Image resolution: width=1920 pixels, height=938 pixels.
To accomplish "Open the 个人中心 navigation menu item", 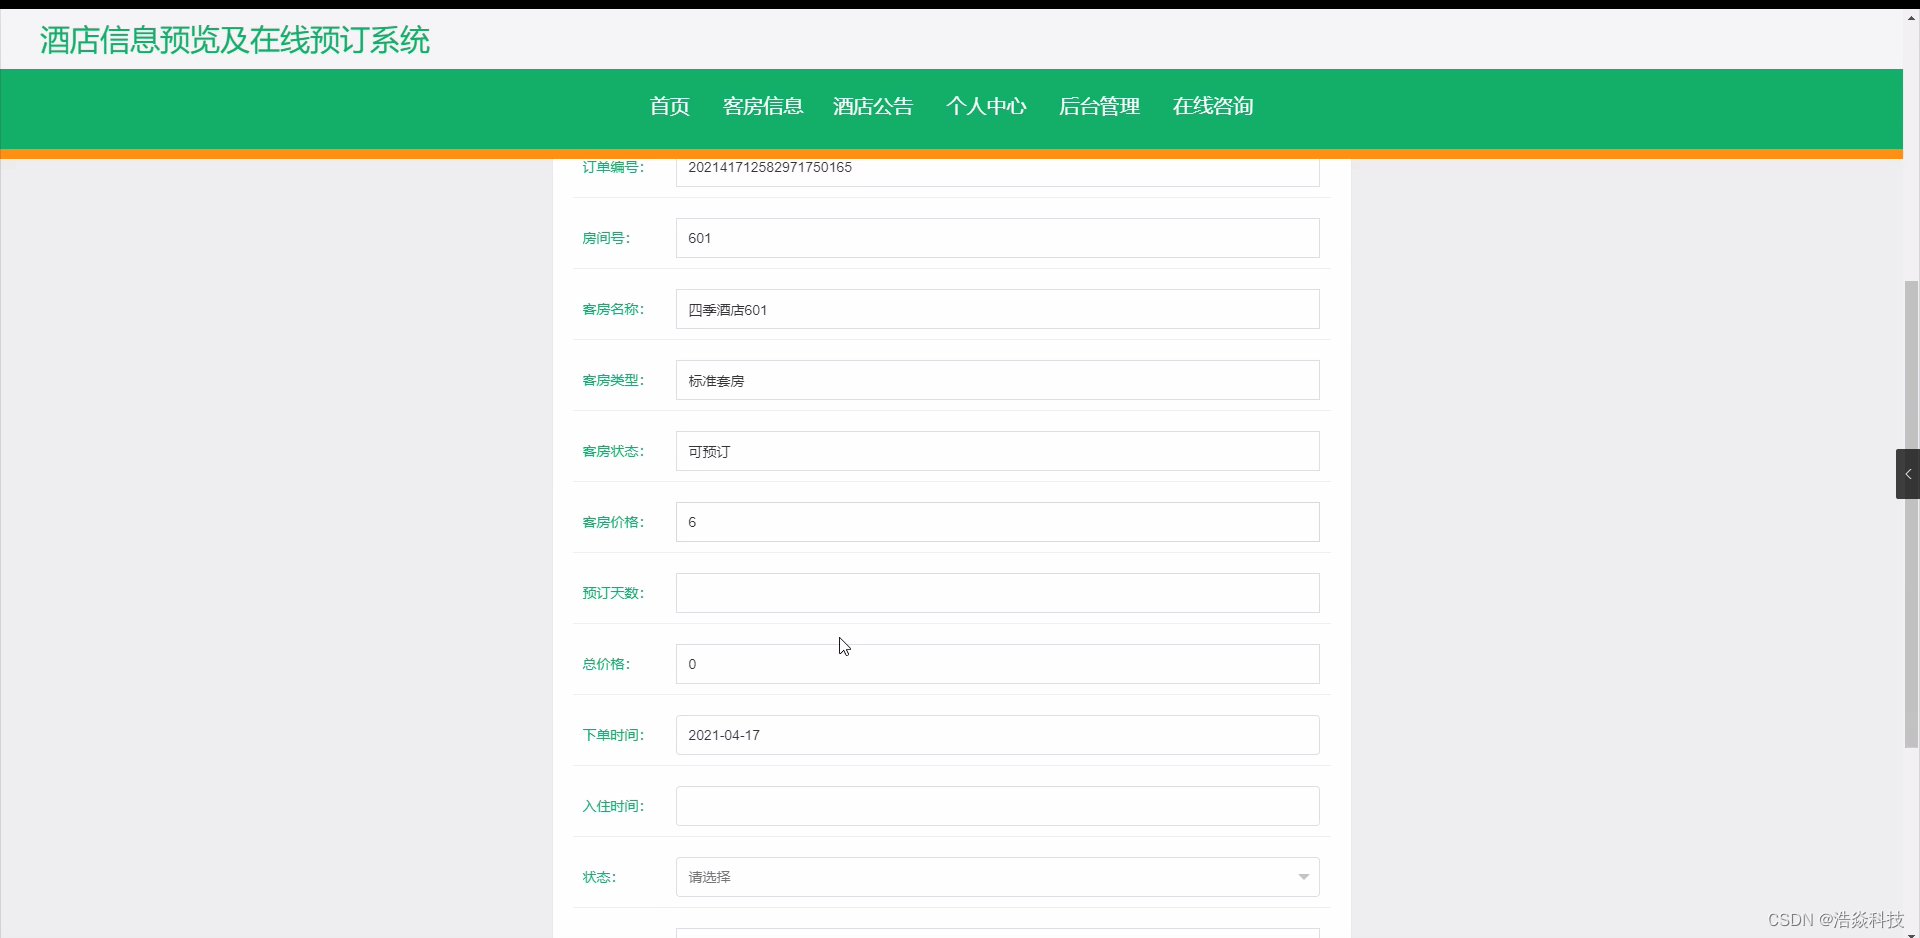I will pos(986,106).
